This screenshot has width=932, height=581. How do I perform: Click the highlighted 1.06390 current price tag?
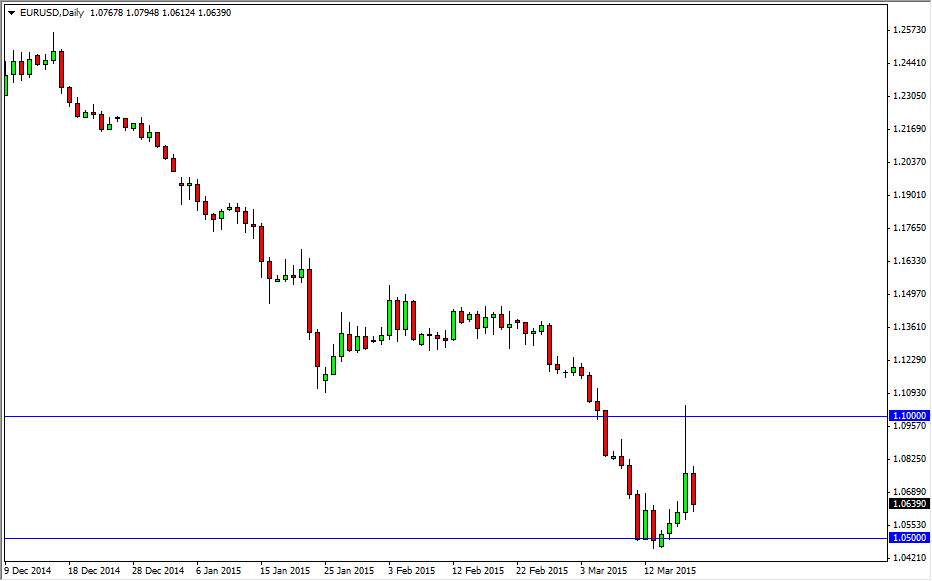907,505
